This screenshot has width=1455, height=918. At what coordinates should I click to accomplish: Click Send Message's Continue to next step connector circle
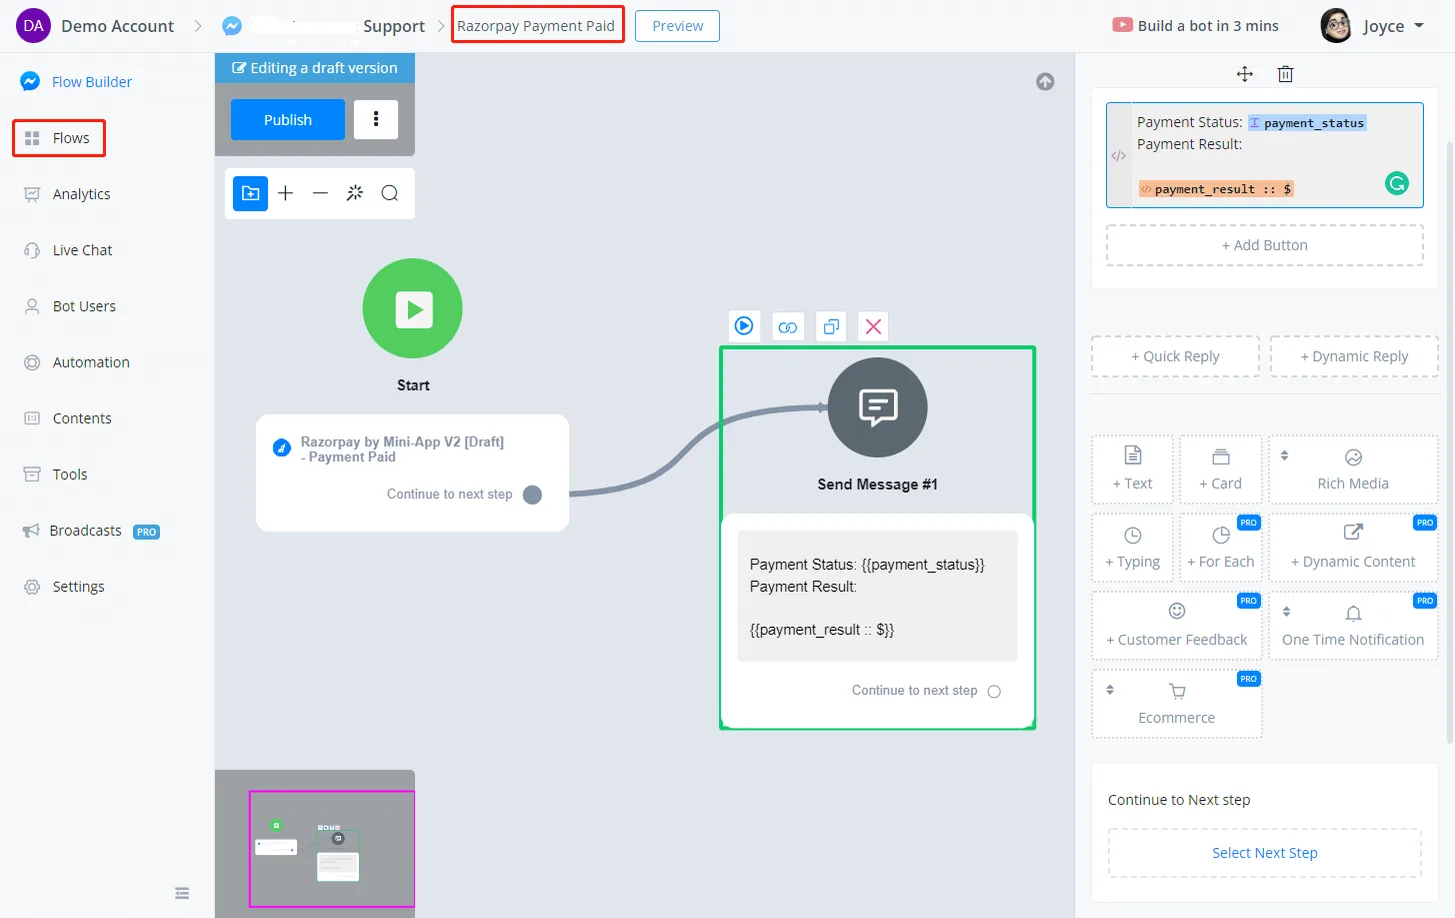point(994,691)
